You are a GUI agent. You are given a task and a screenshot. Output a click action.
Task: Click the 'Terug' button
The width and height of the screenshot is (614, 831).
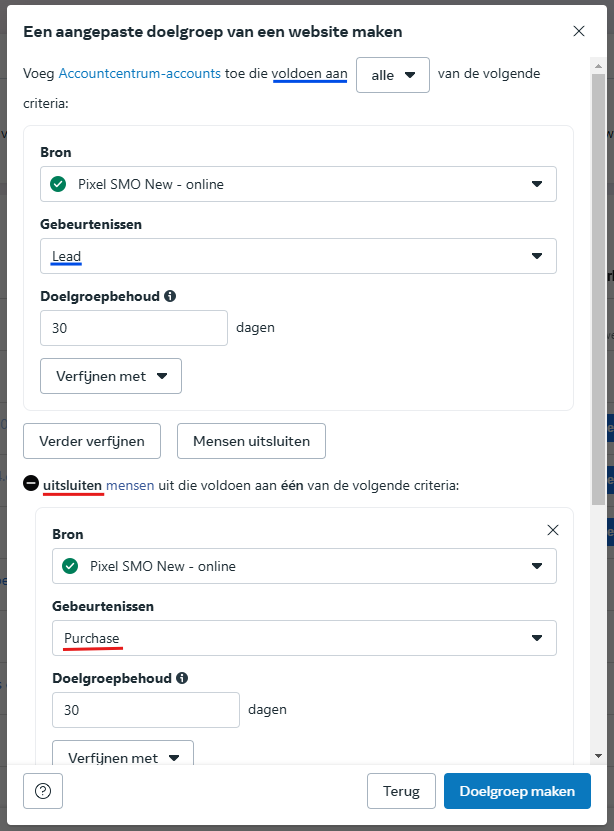click(401, 791)
